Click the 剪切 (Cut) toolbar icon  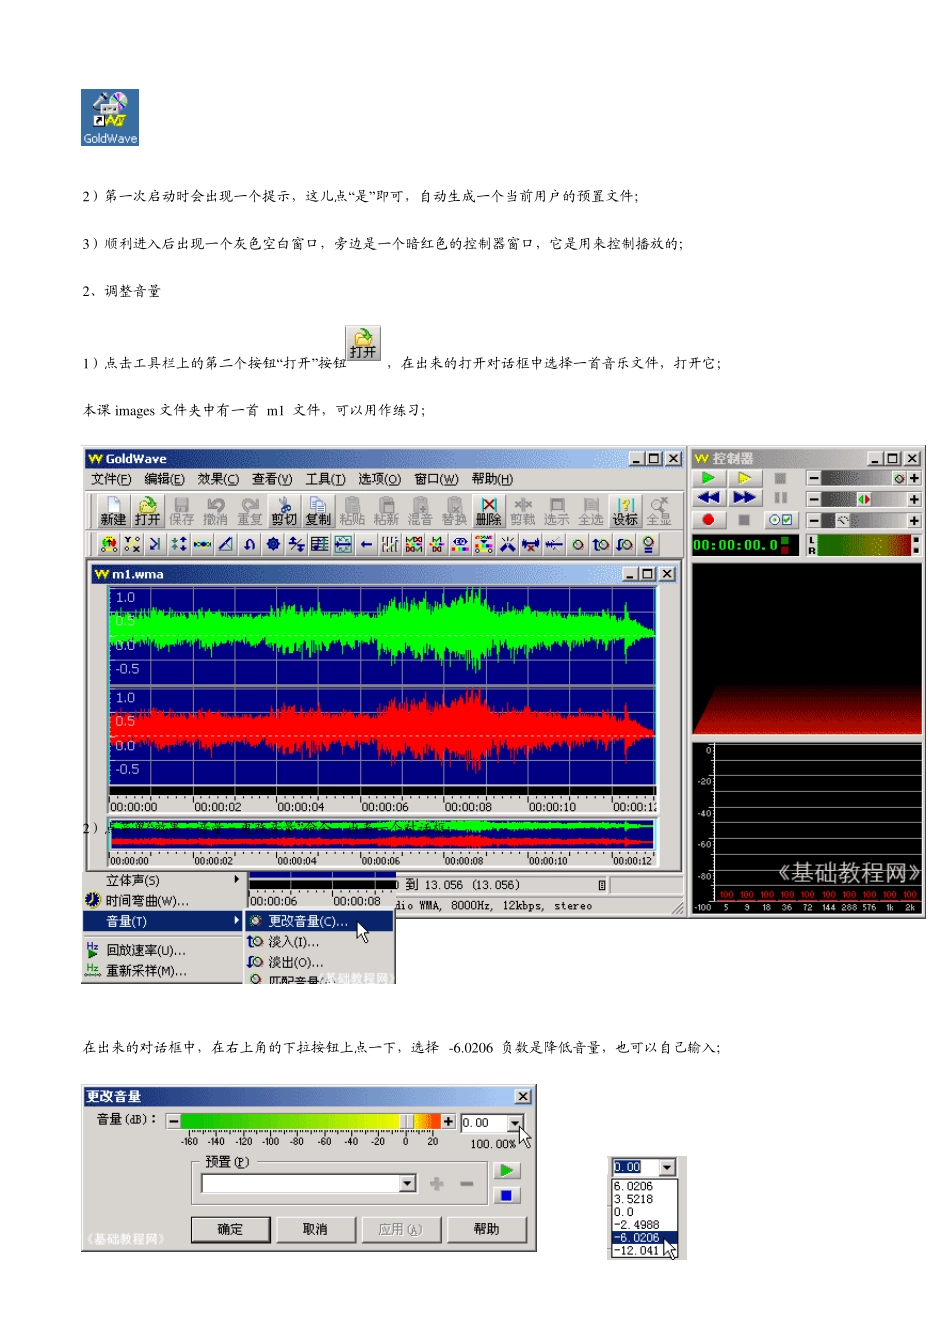point(284,511)
